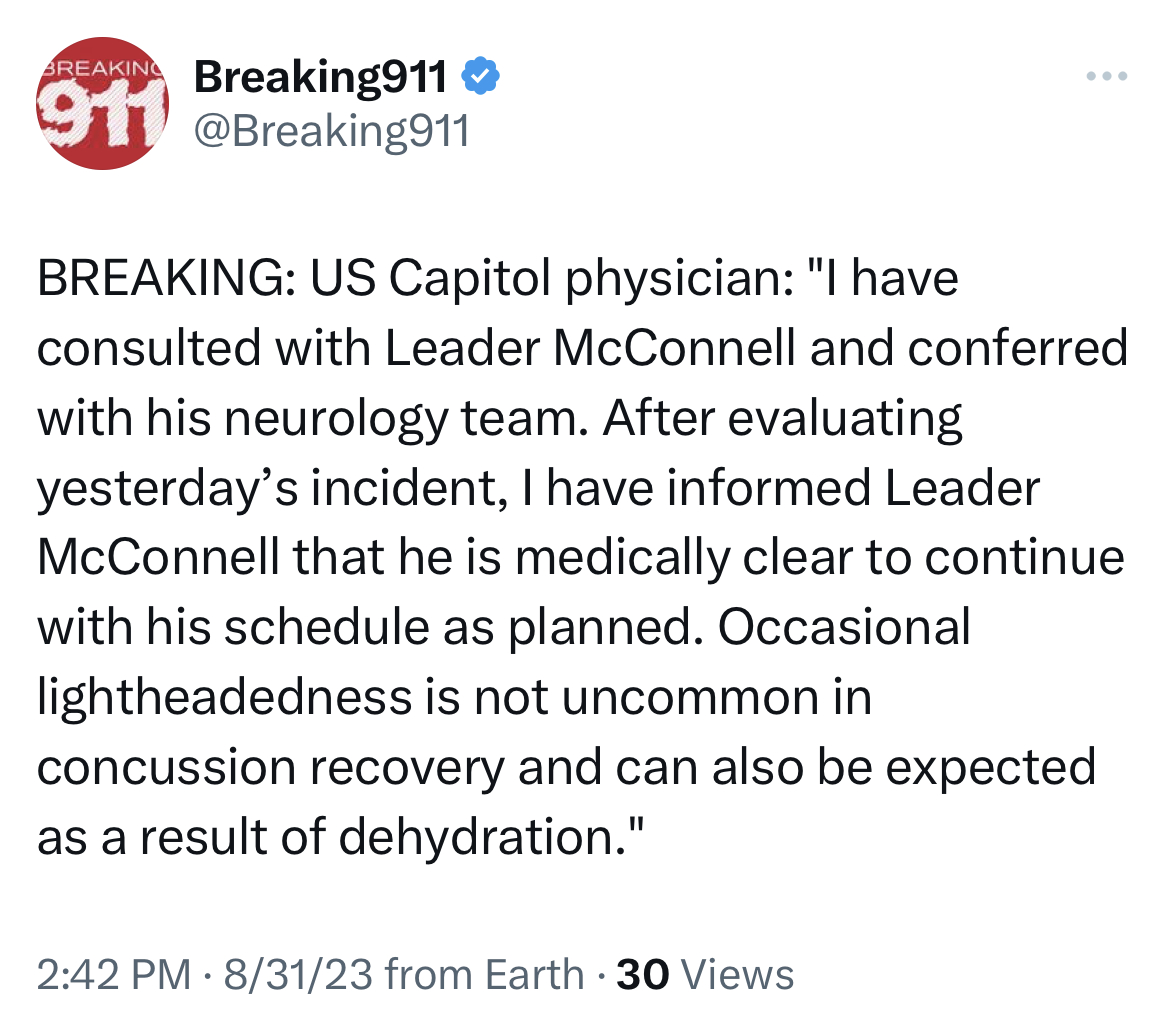1170x1015 pixels.
Task: Click 'concussion recovery' in the tweet text
Action: tap(271, 769)
